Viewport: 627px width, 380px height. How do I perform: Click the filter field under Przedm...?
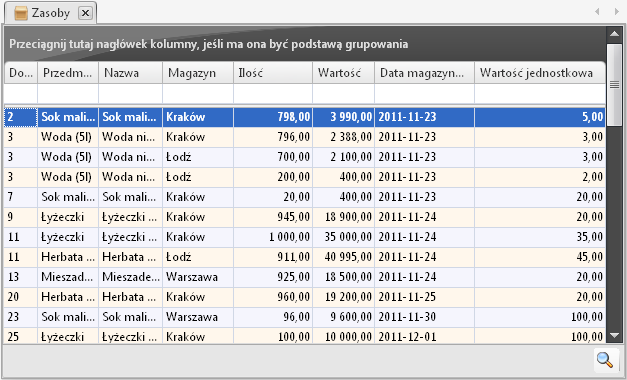point(68,94)
